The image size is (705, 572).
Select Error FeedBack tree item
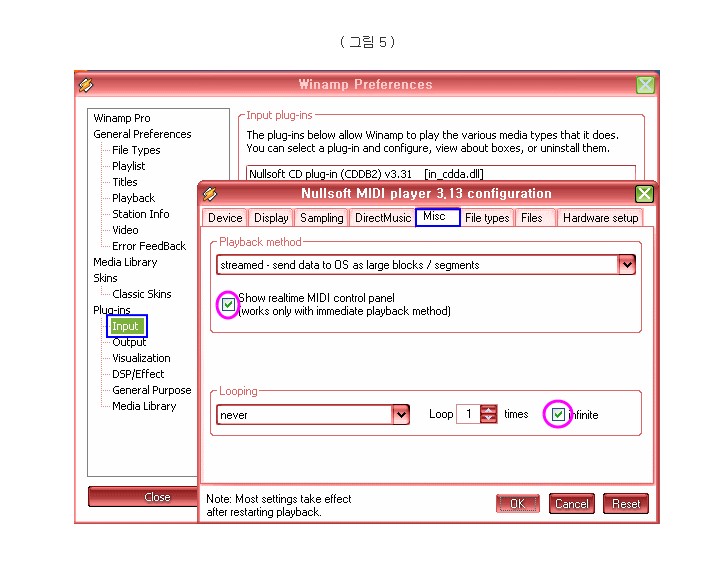tap(149, 246)
